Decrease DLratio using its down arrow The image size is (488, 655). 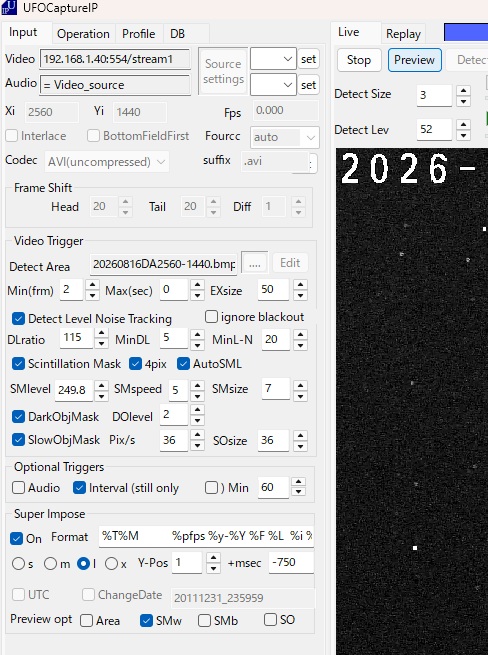pyautogui.click(x=101, y=343)
